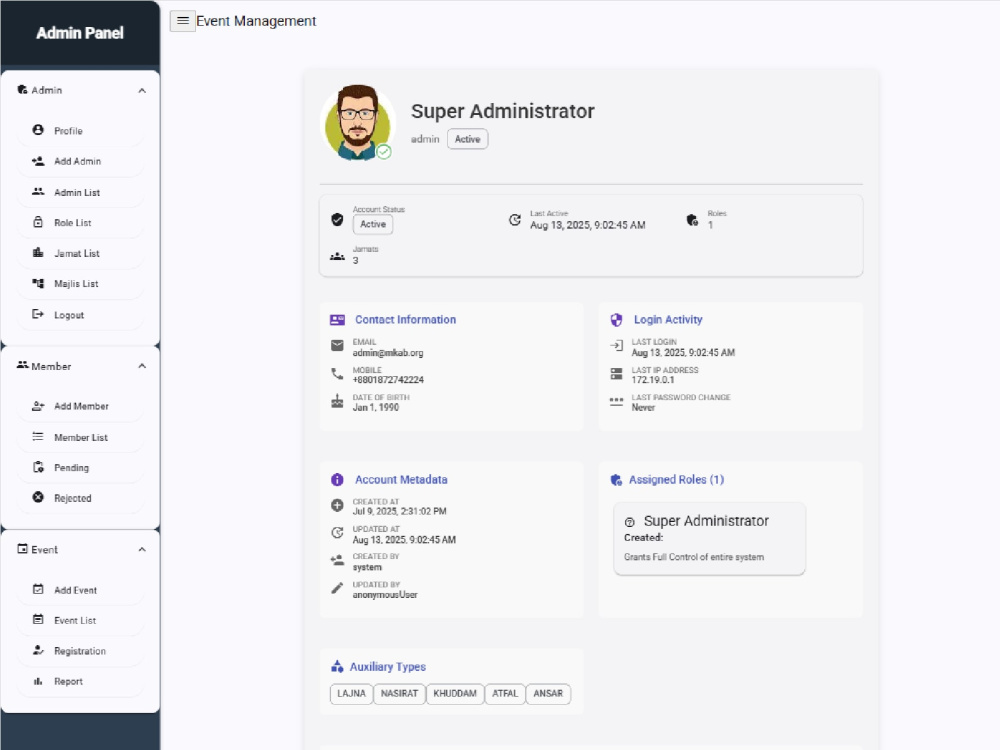Collapse the Member sidebar section

tap(142, 366)
